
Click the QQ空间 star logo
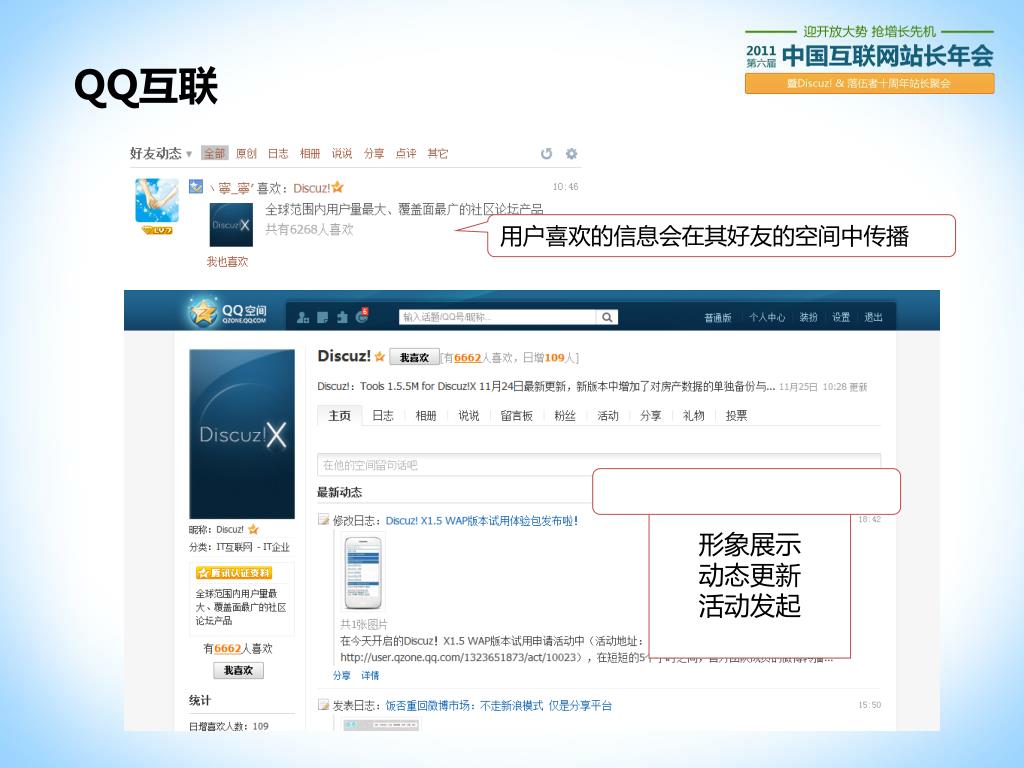point(202,313)
